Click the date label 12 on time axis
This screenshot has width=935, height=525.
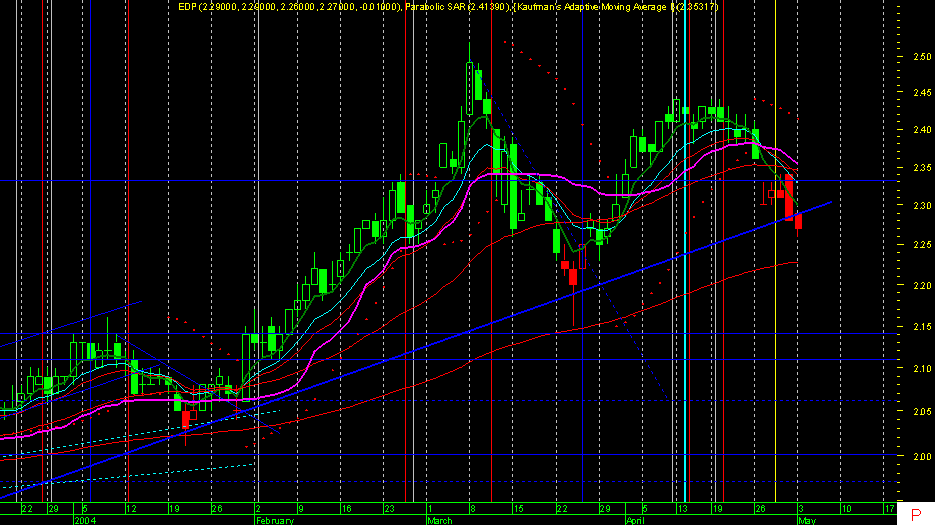coord(132,509)
